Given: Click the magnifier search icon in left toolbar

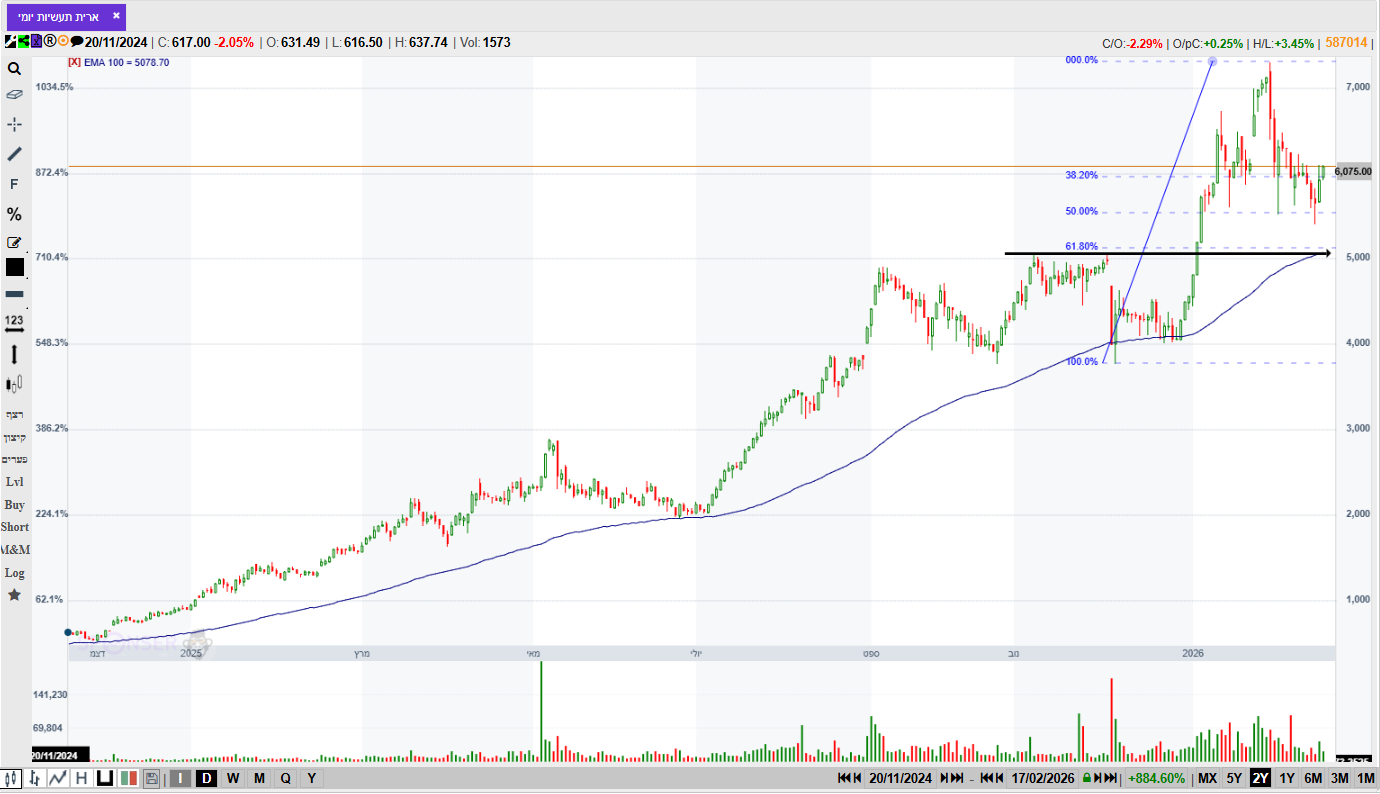Looking at the screenshot, I should pos(14,69).
